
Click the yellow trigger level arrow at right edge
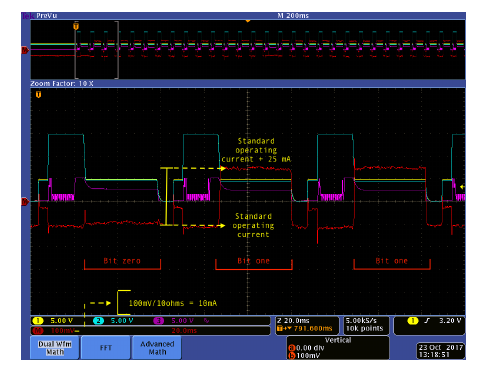(462, 187)
